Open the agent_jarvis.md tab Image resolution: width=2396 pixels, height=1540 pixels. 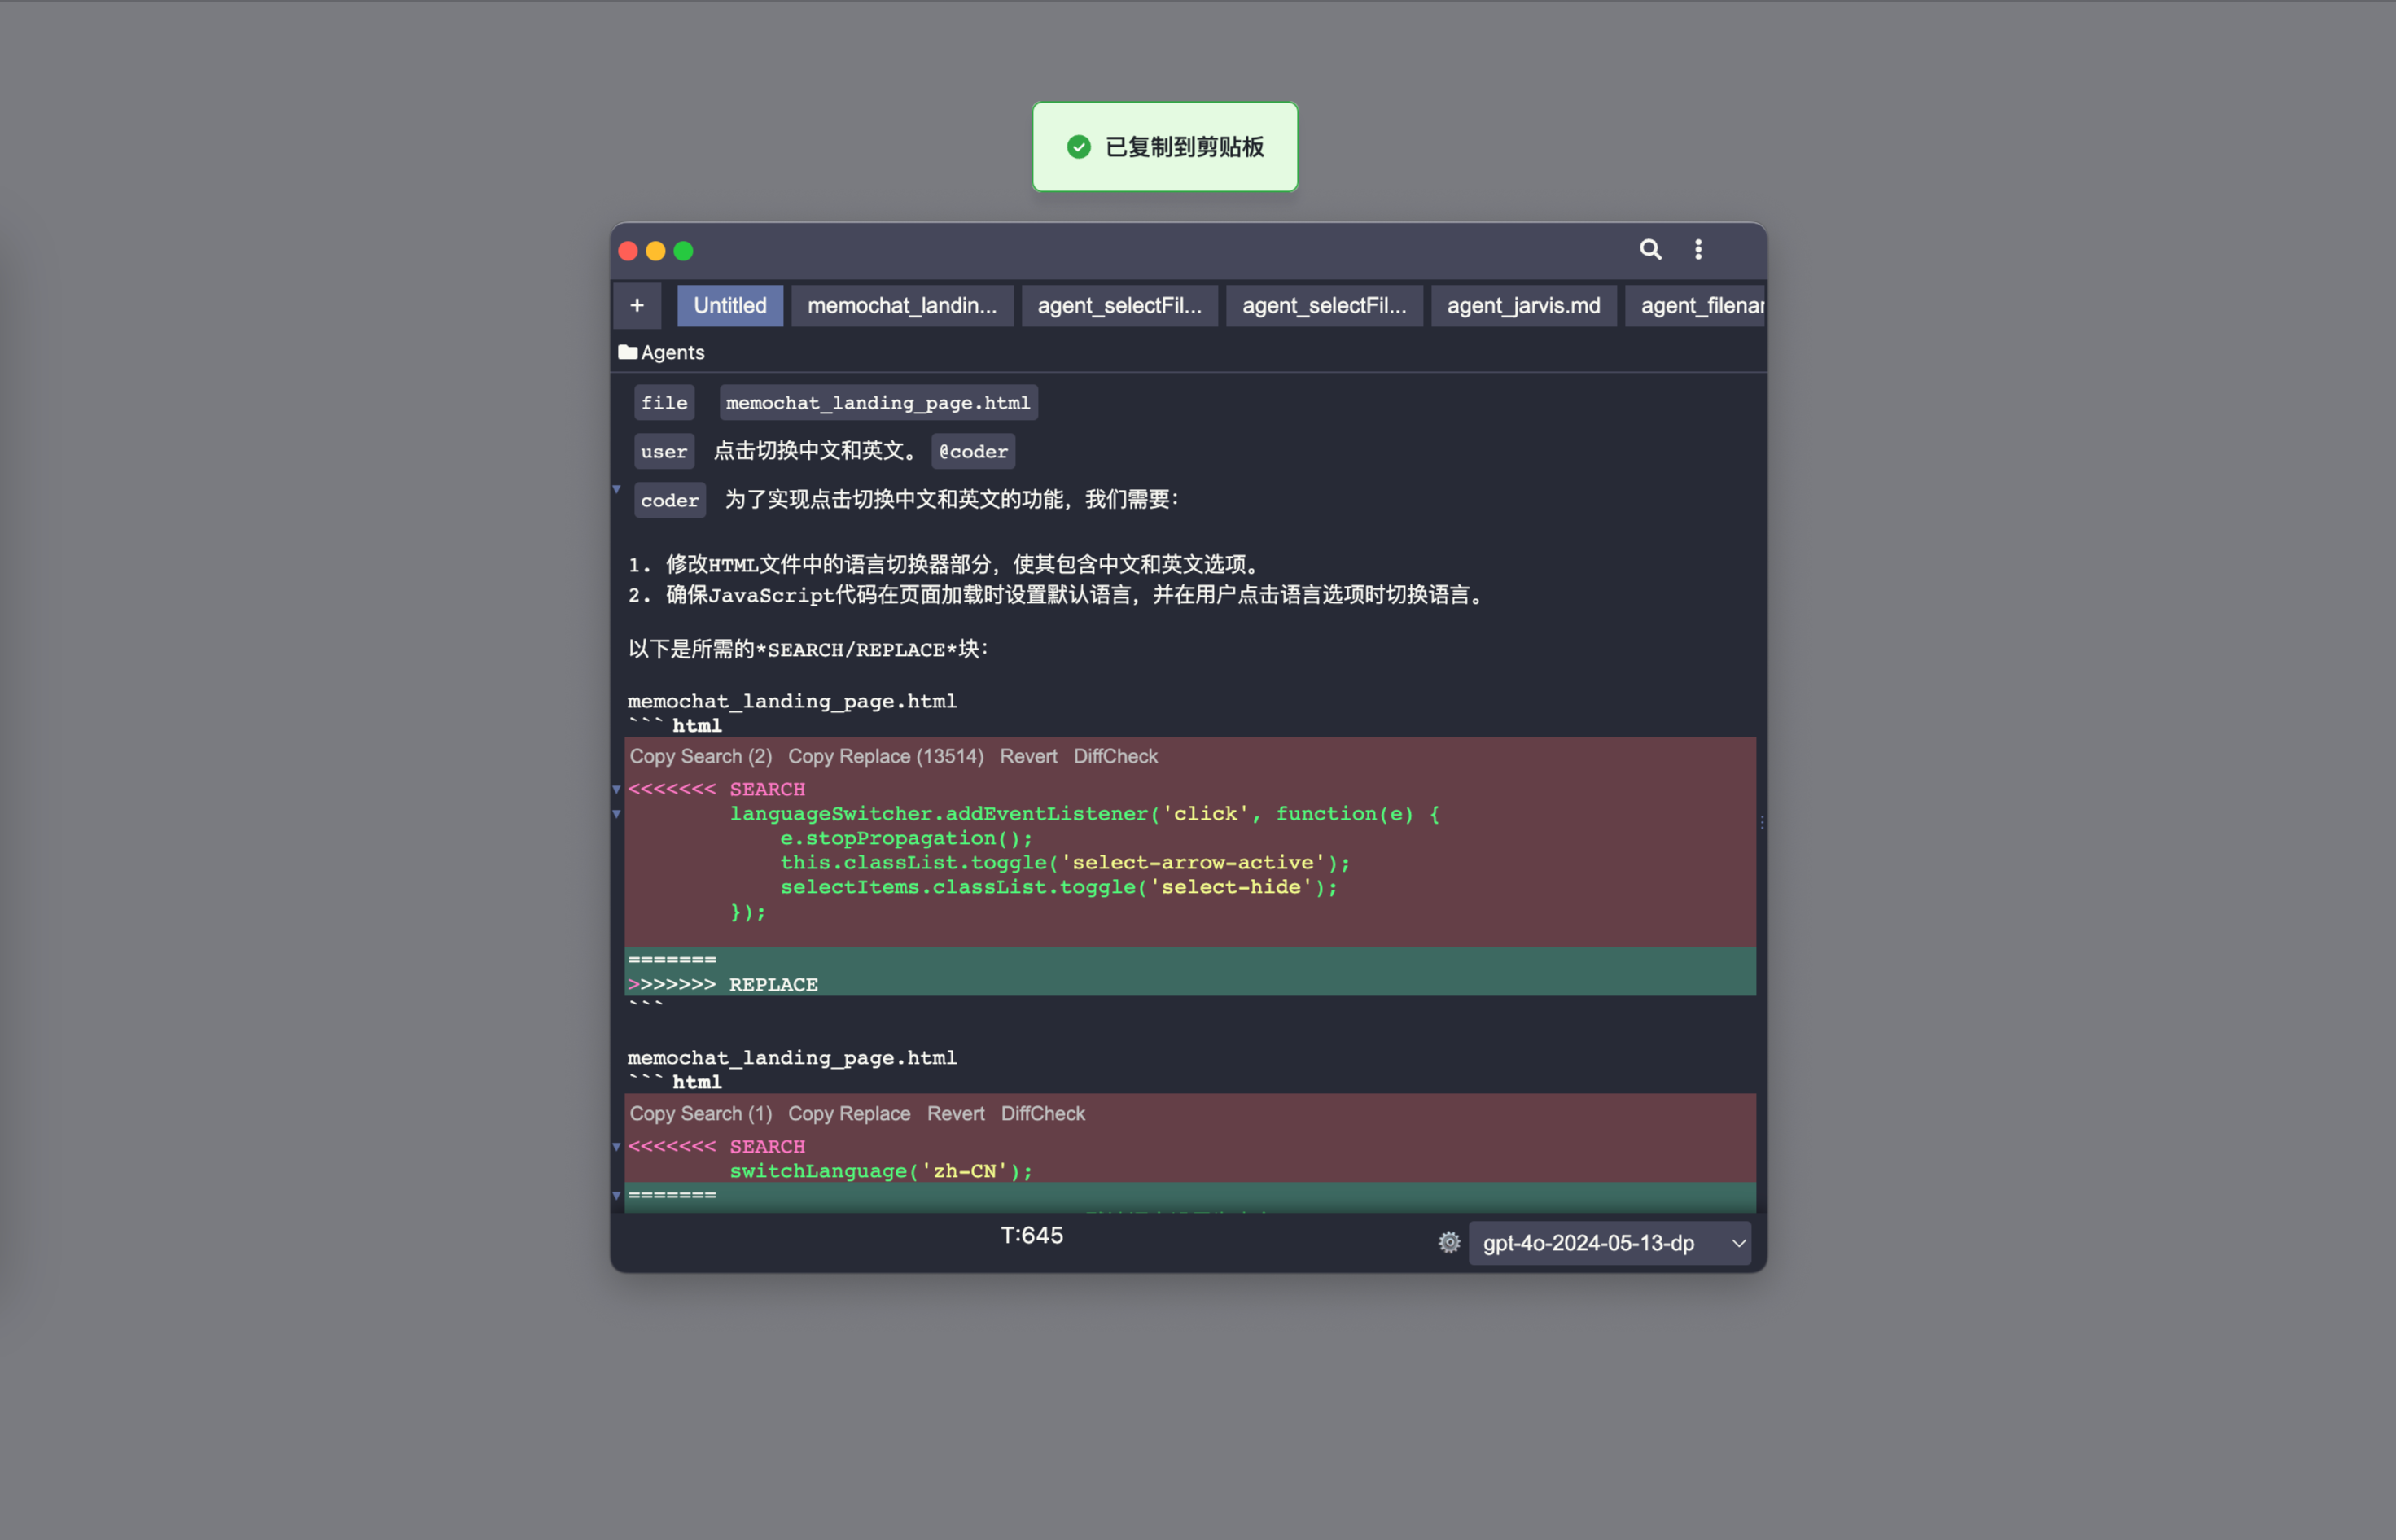[1523, 305]
